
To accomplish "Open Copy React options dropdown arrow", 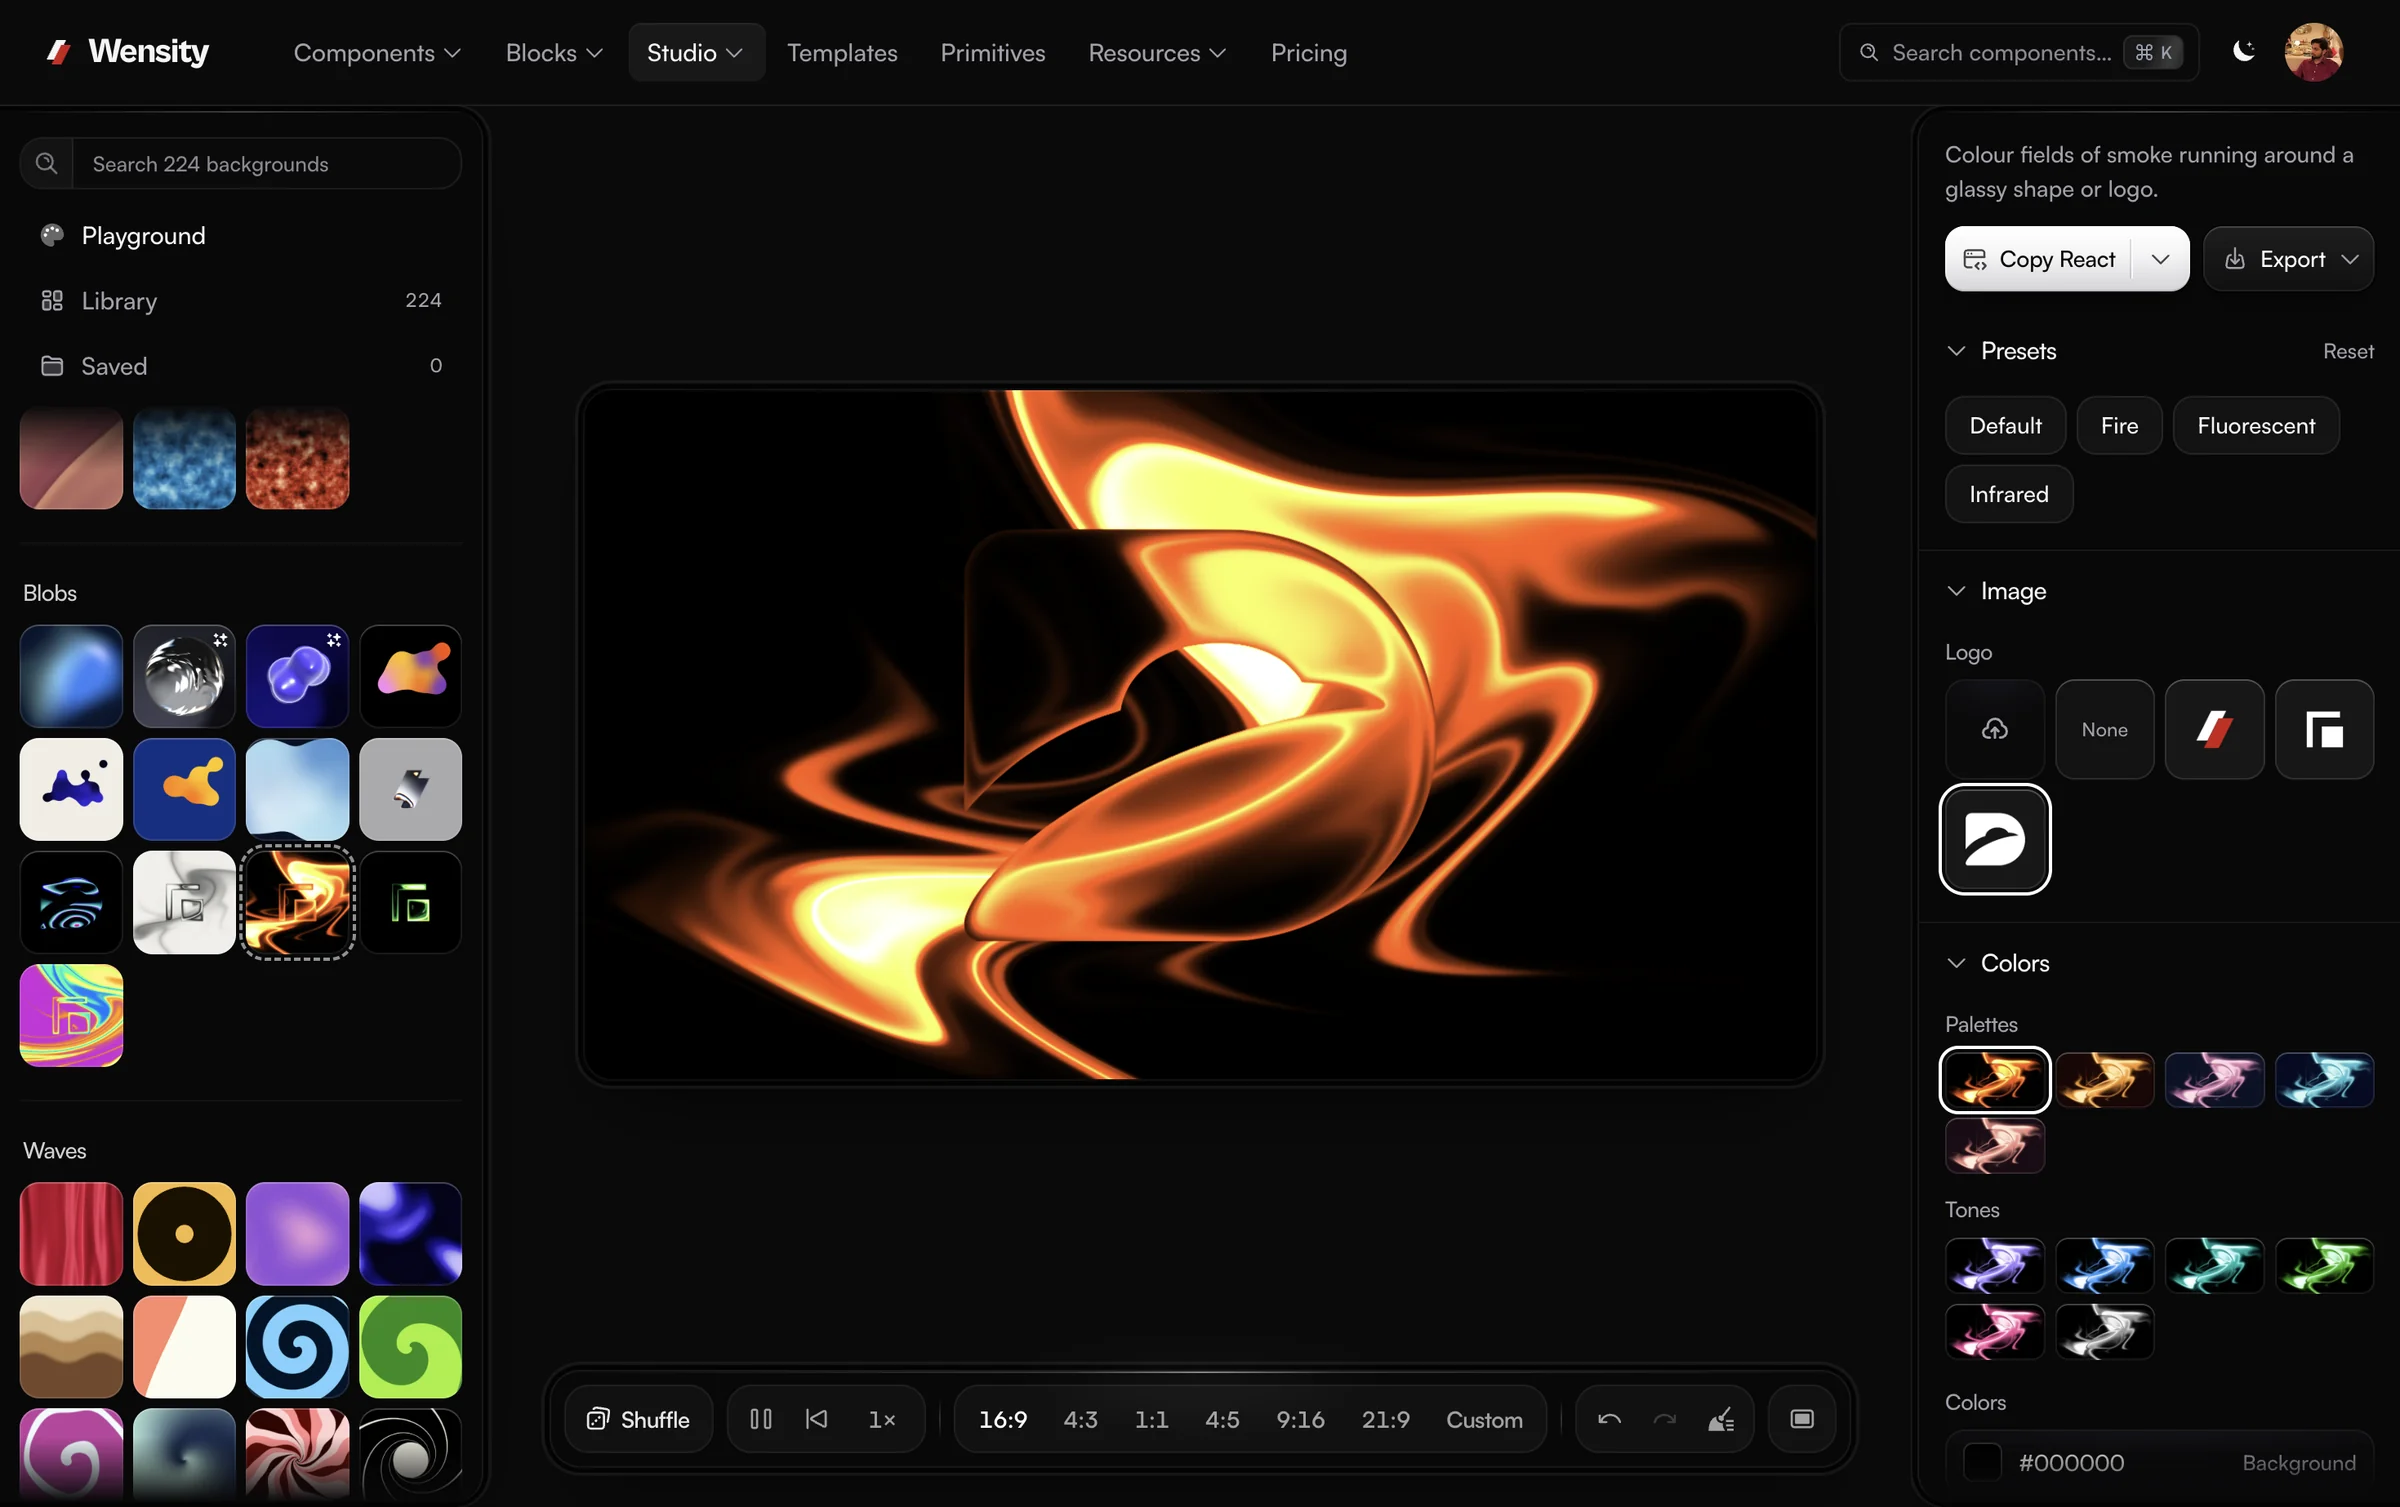I will coord(2160,259).
